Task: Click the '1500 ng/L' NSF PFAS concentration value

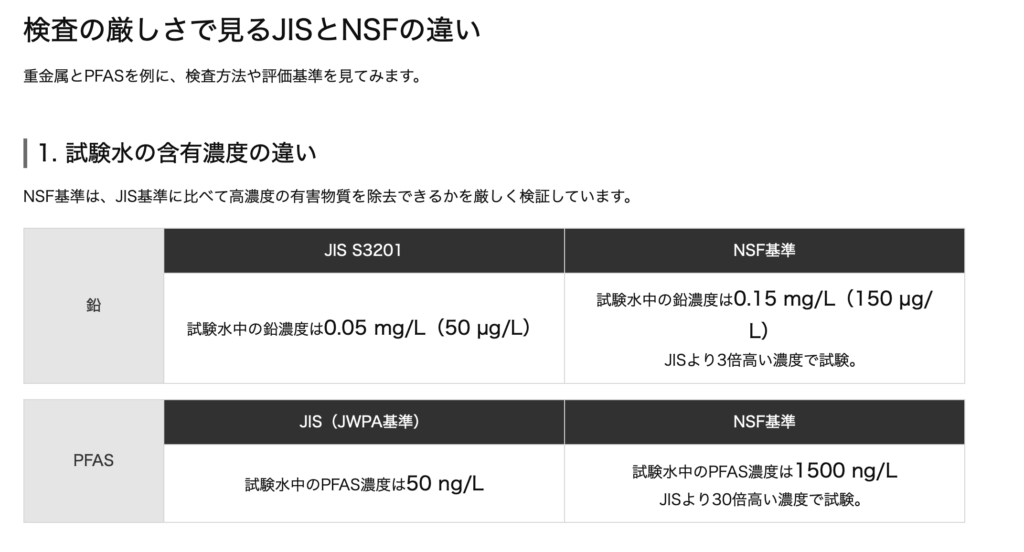Action: pyautogui.click(x=846, y=470)
